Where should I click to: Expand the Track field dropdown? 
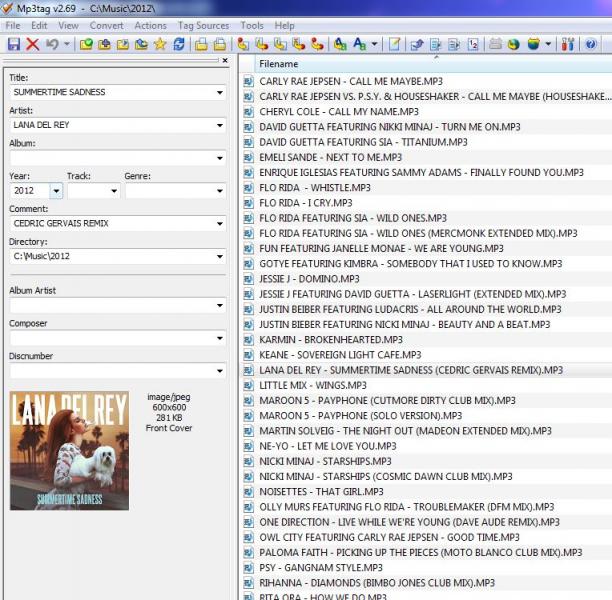click(x=114, y=191)
